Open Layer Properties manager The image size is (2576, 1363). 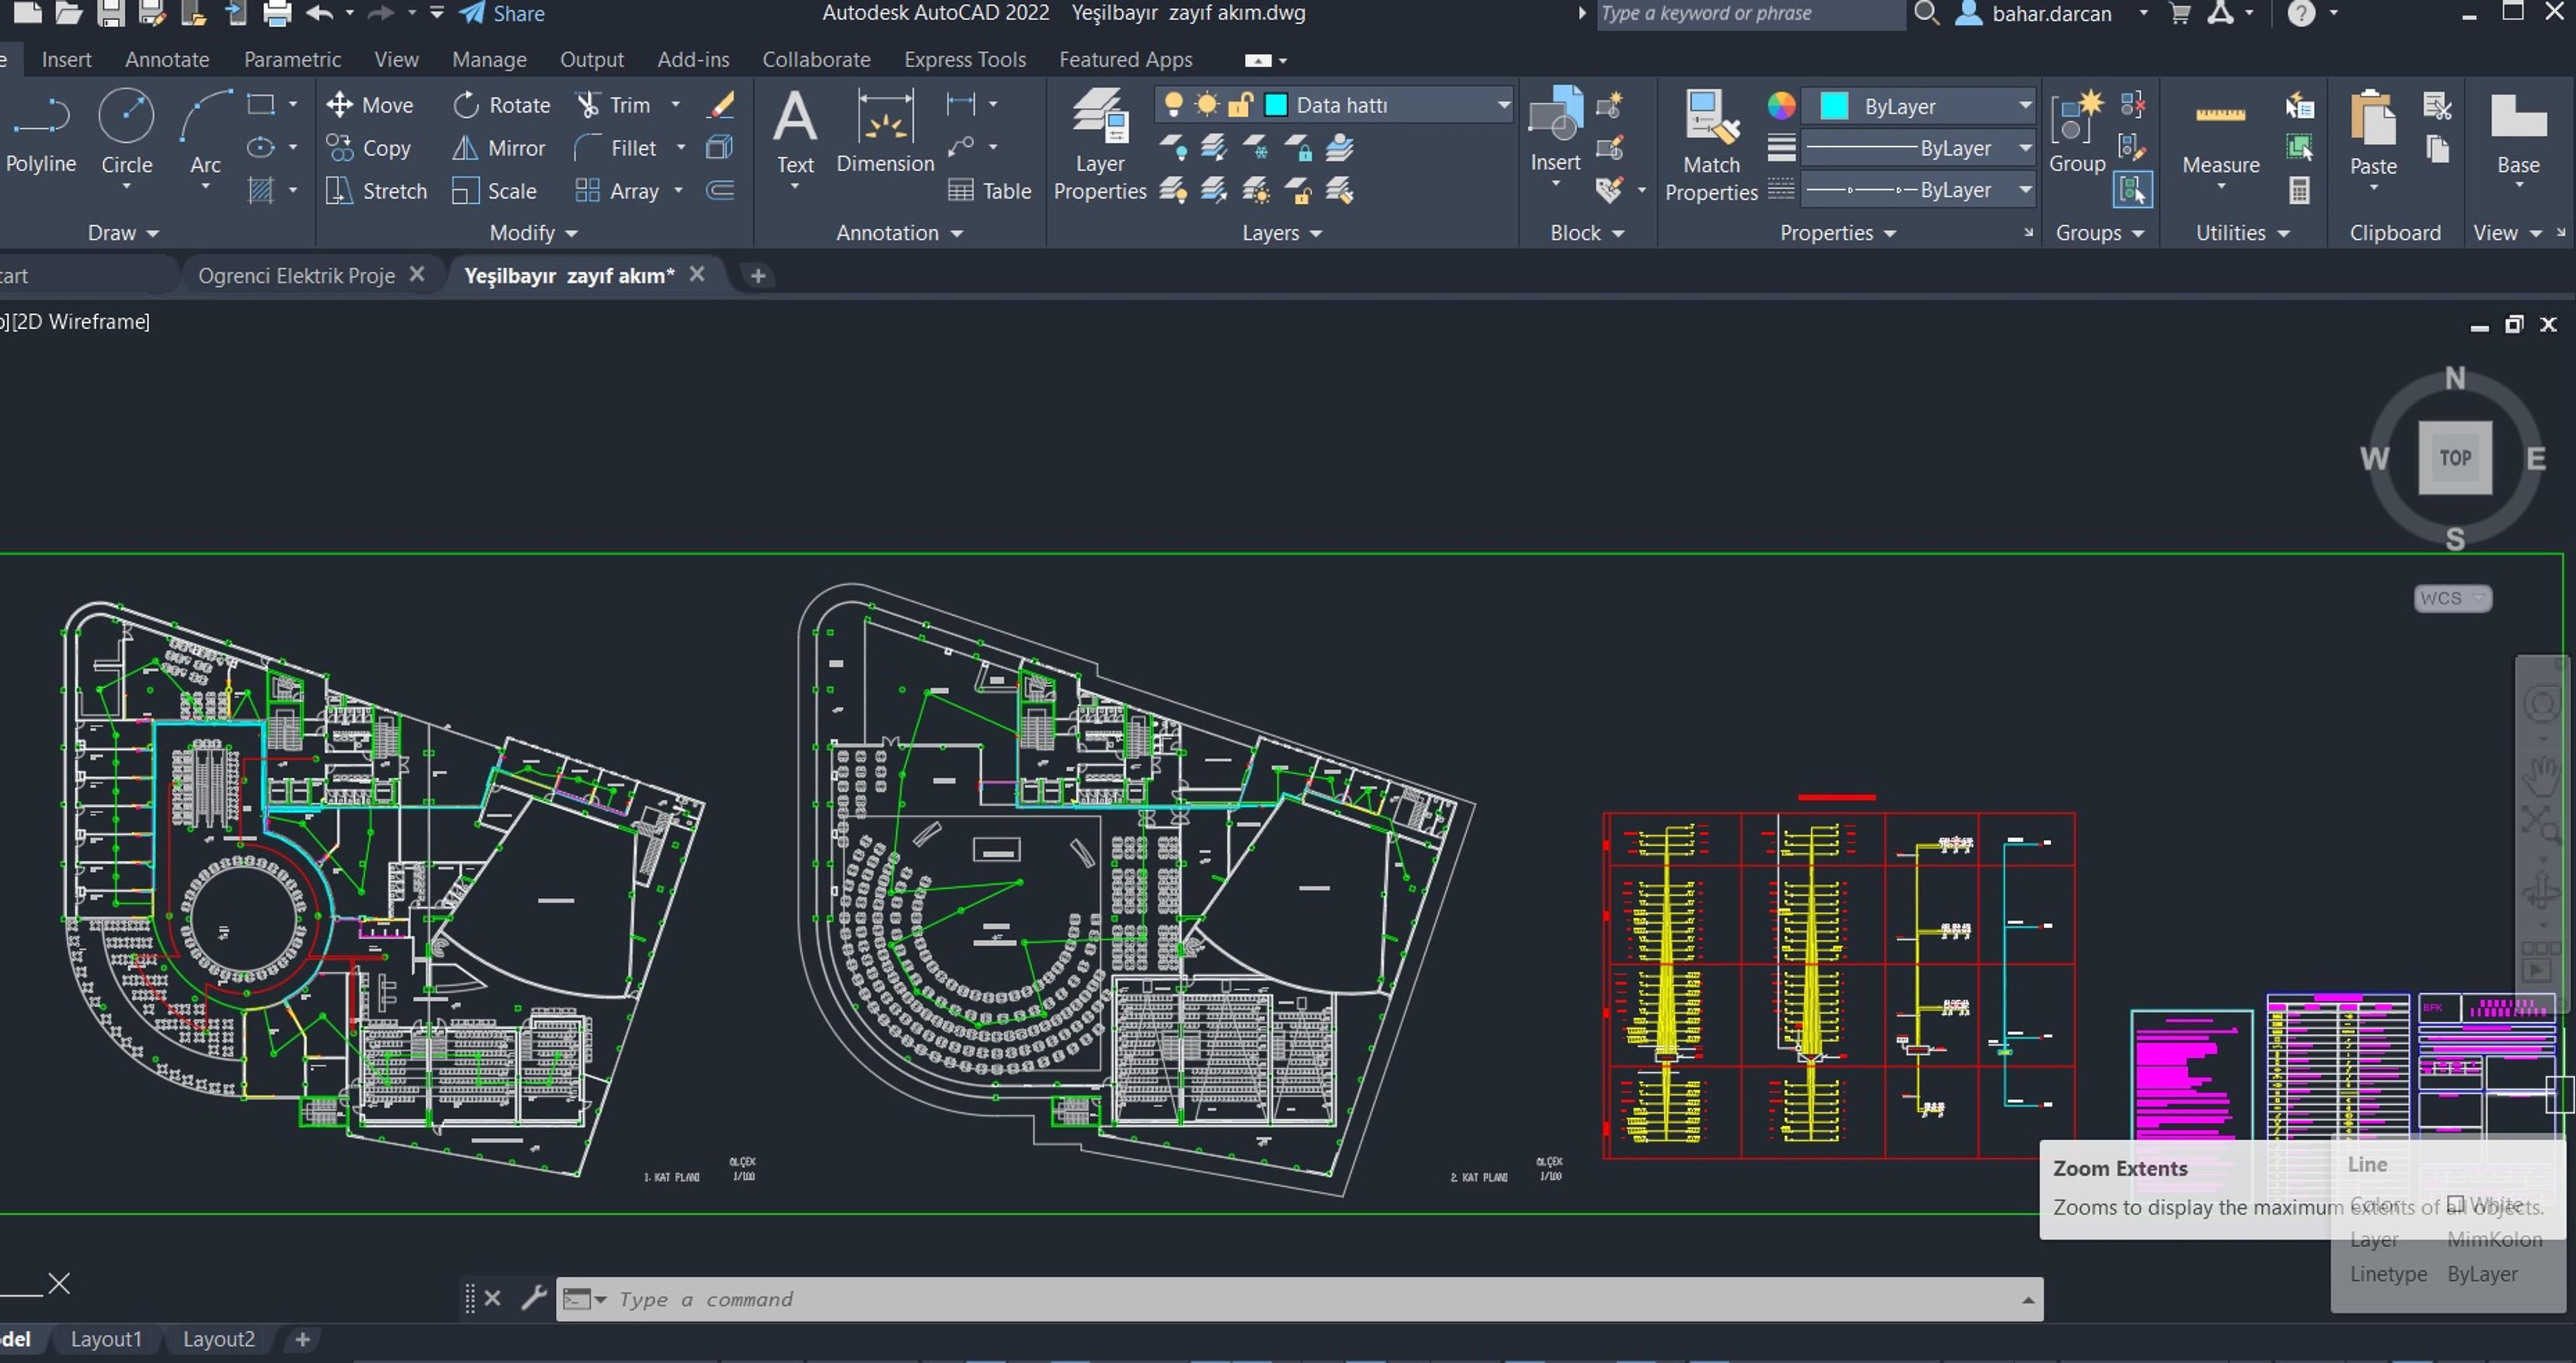pyautogui.click(x=1100, y=145)
